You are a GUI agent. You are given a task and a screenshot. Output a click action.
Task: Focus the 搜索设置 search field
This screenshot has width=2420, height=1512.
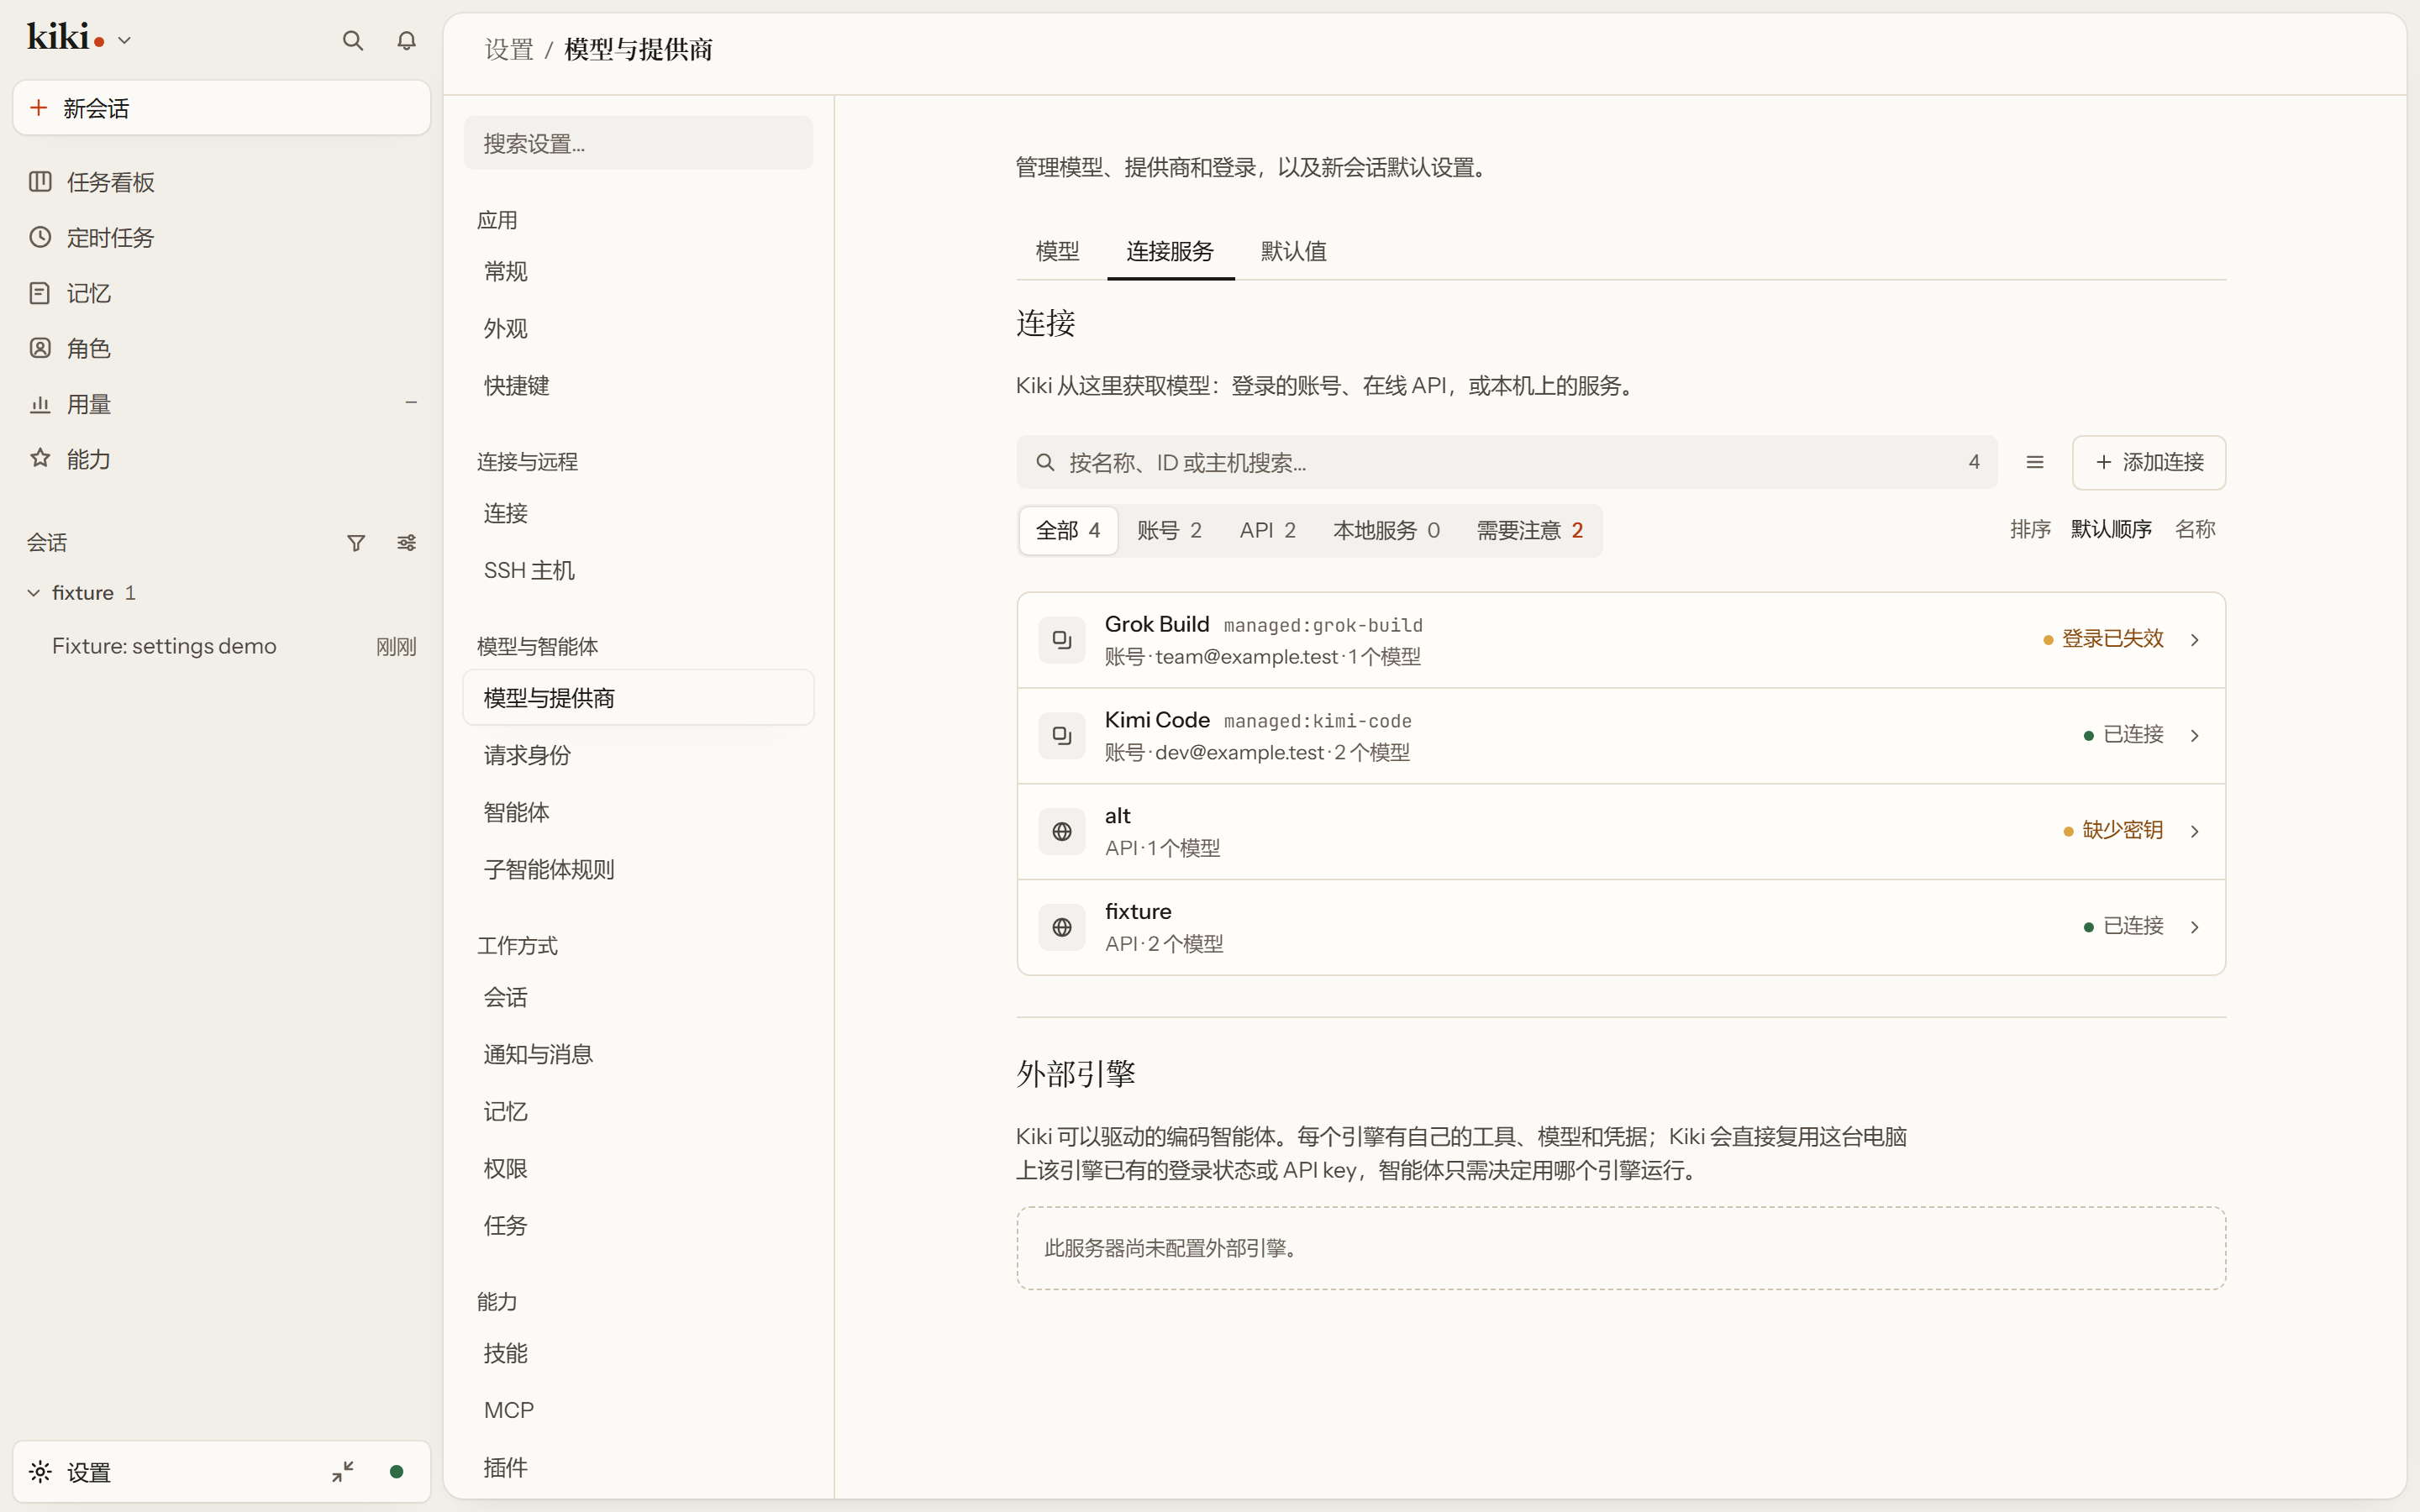[638, 143]
